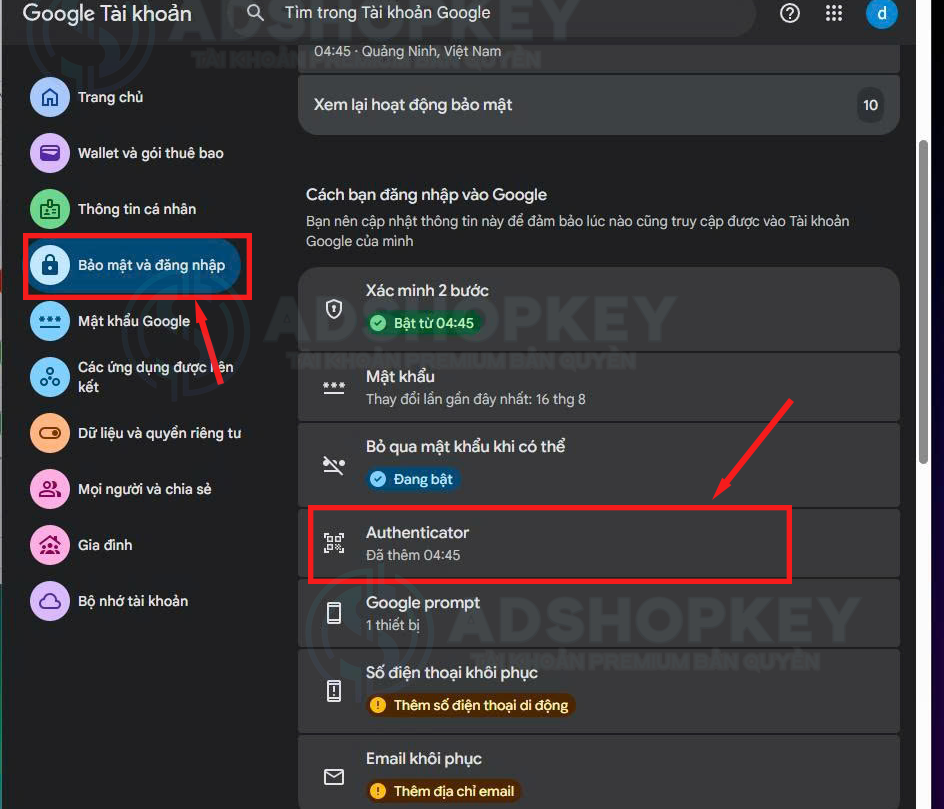Open Mật khẩu Google in sidebar
944x809 pixels.
pyautogui.click(x=135, y=321)
